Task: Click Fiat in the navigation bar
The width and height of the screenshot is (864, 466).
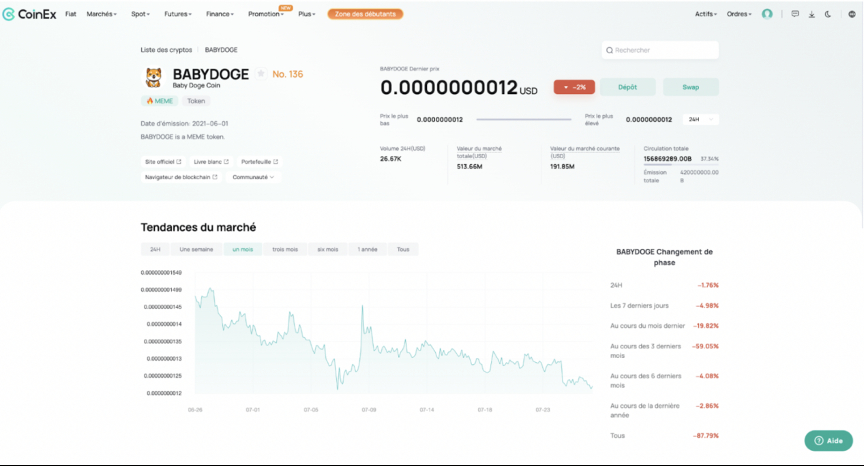Action: [71, 14]
